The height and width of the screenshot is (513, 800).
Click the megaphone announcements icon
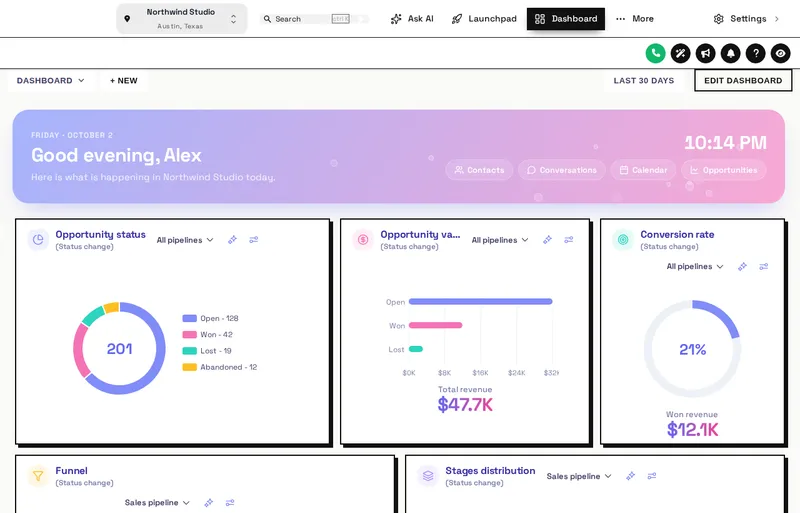pos(705,53)
